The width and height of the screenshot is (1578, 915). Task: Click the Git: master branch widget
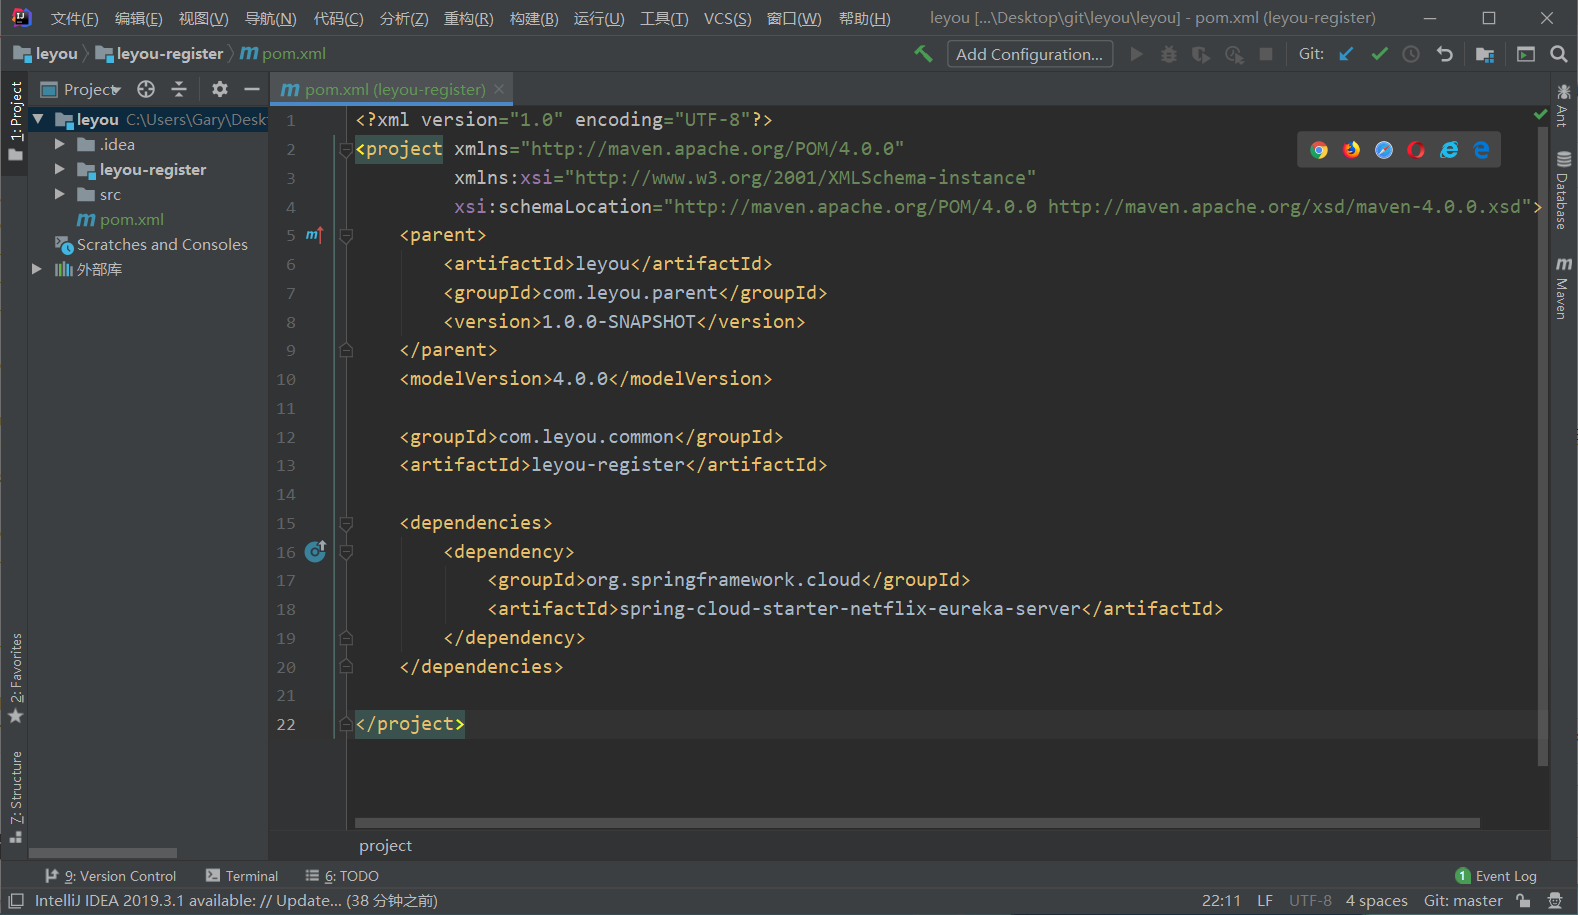[1463, 901]
